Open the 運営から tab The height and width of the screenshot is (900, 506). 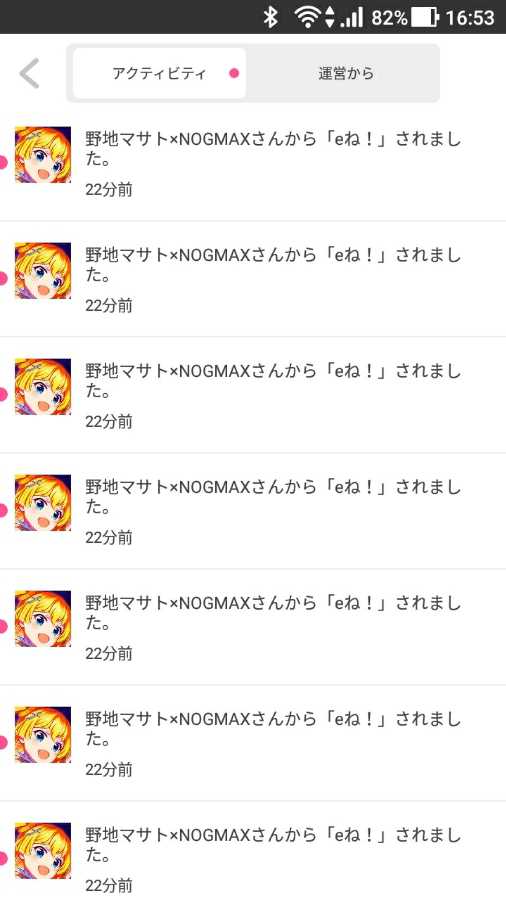tap(346, 73)
